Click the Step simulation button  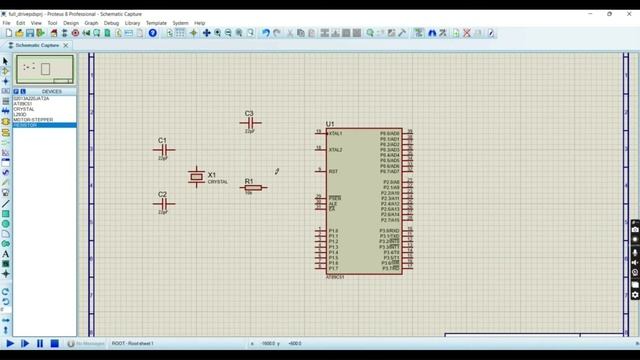coord(24,344)
